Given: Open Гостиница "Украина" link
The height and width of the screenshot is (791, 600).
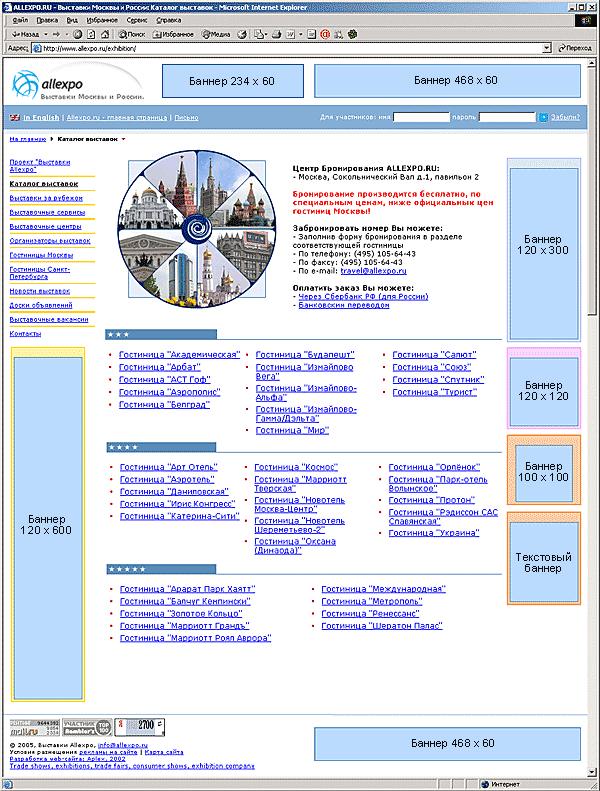Looking at the screenshot, I should 434,533.
